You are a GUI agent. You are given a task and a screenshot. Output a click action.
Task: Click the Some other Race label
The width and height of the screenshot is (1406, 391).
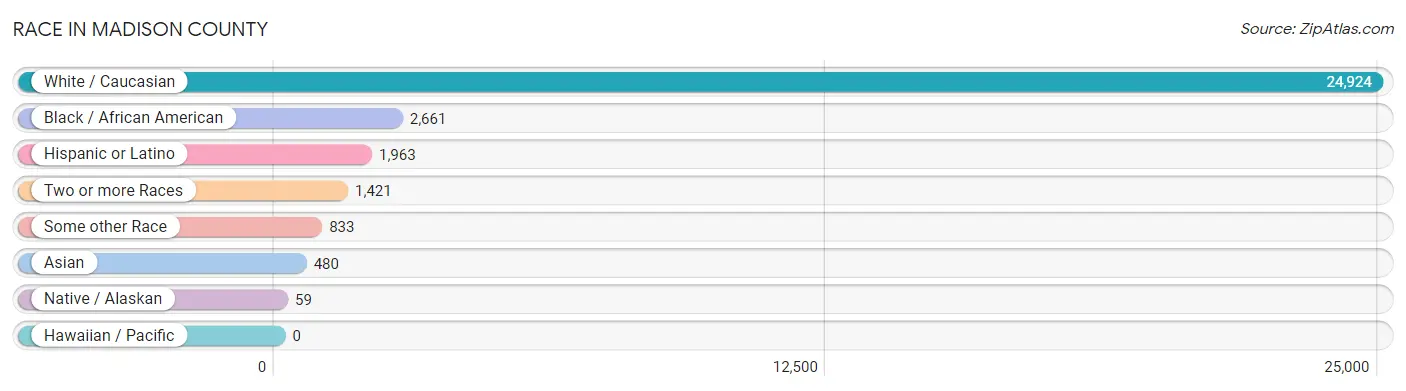(x=105, y=227)
